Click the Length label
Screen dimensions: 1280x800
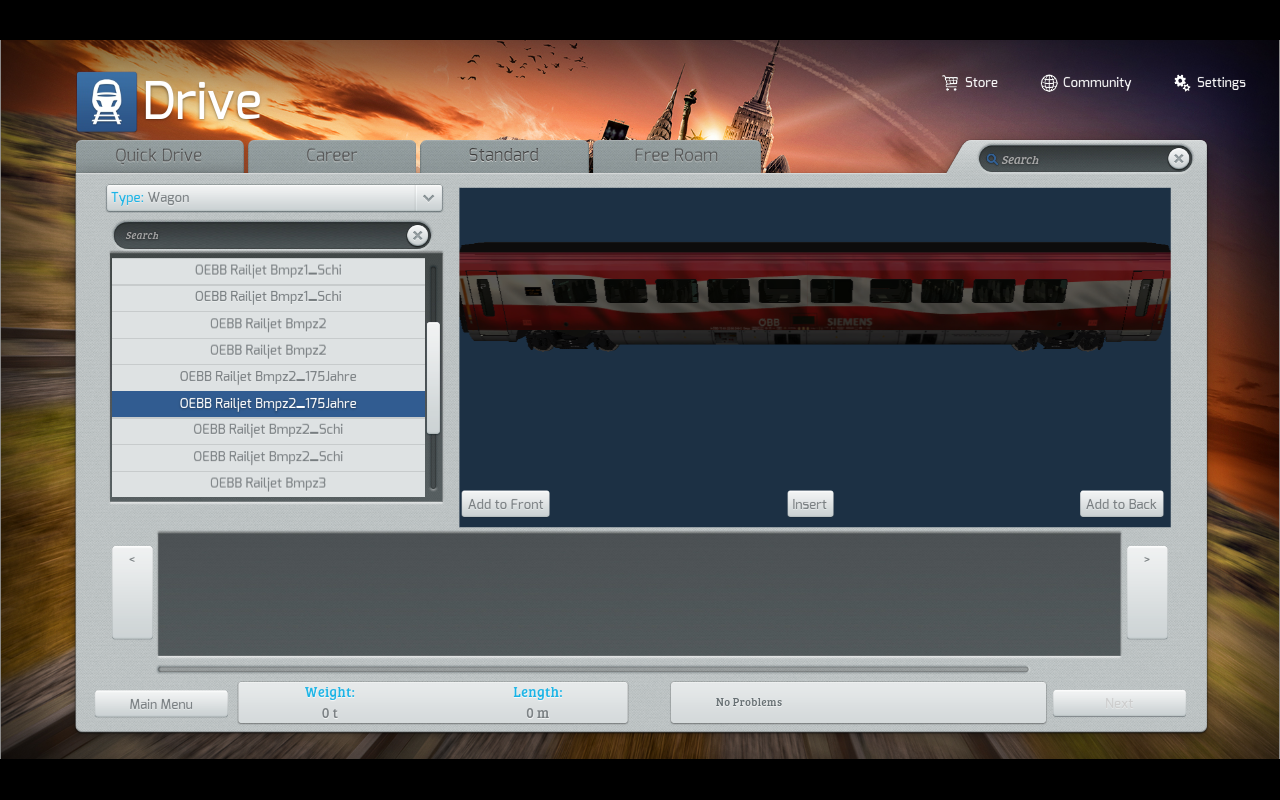(x=538, y=692)
